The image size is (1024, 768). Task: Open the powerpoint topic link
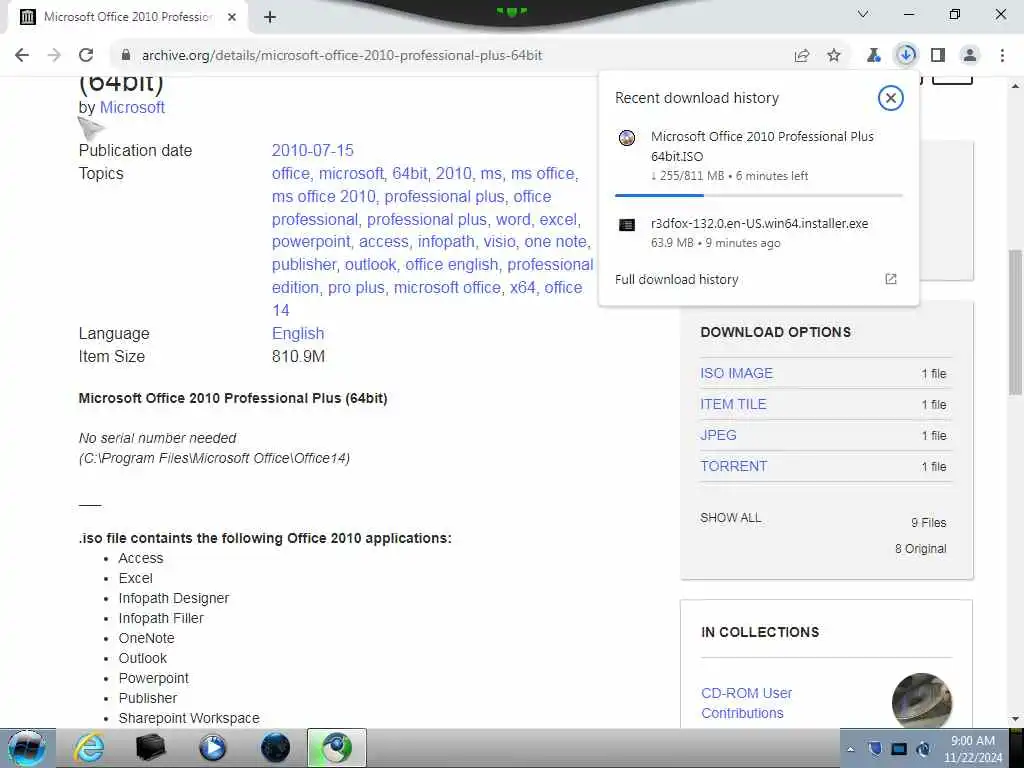click(x=311, y=242)
